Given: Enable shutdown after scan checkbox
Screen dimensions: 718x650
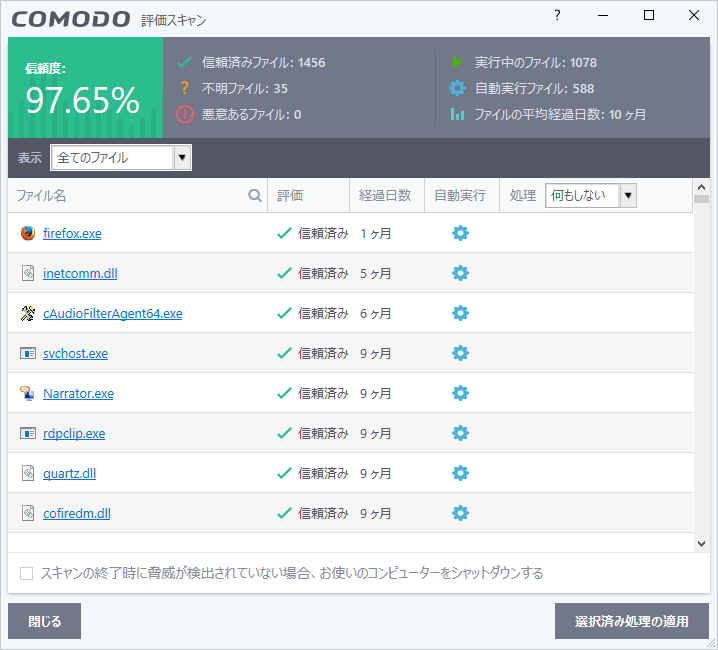Looking at the screenshot, I should click(x=27, y=573).
